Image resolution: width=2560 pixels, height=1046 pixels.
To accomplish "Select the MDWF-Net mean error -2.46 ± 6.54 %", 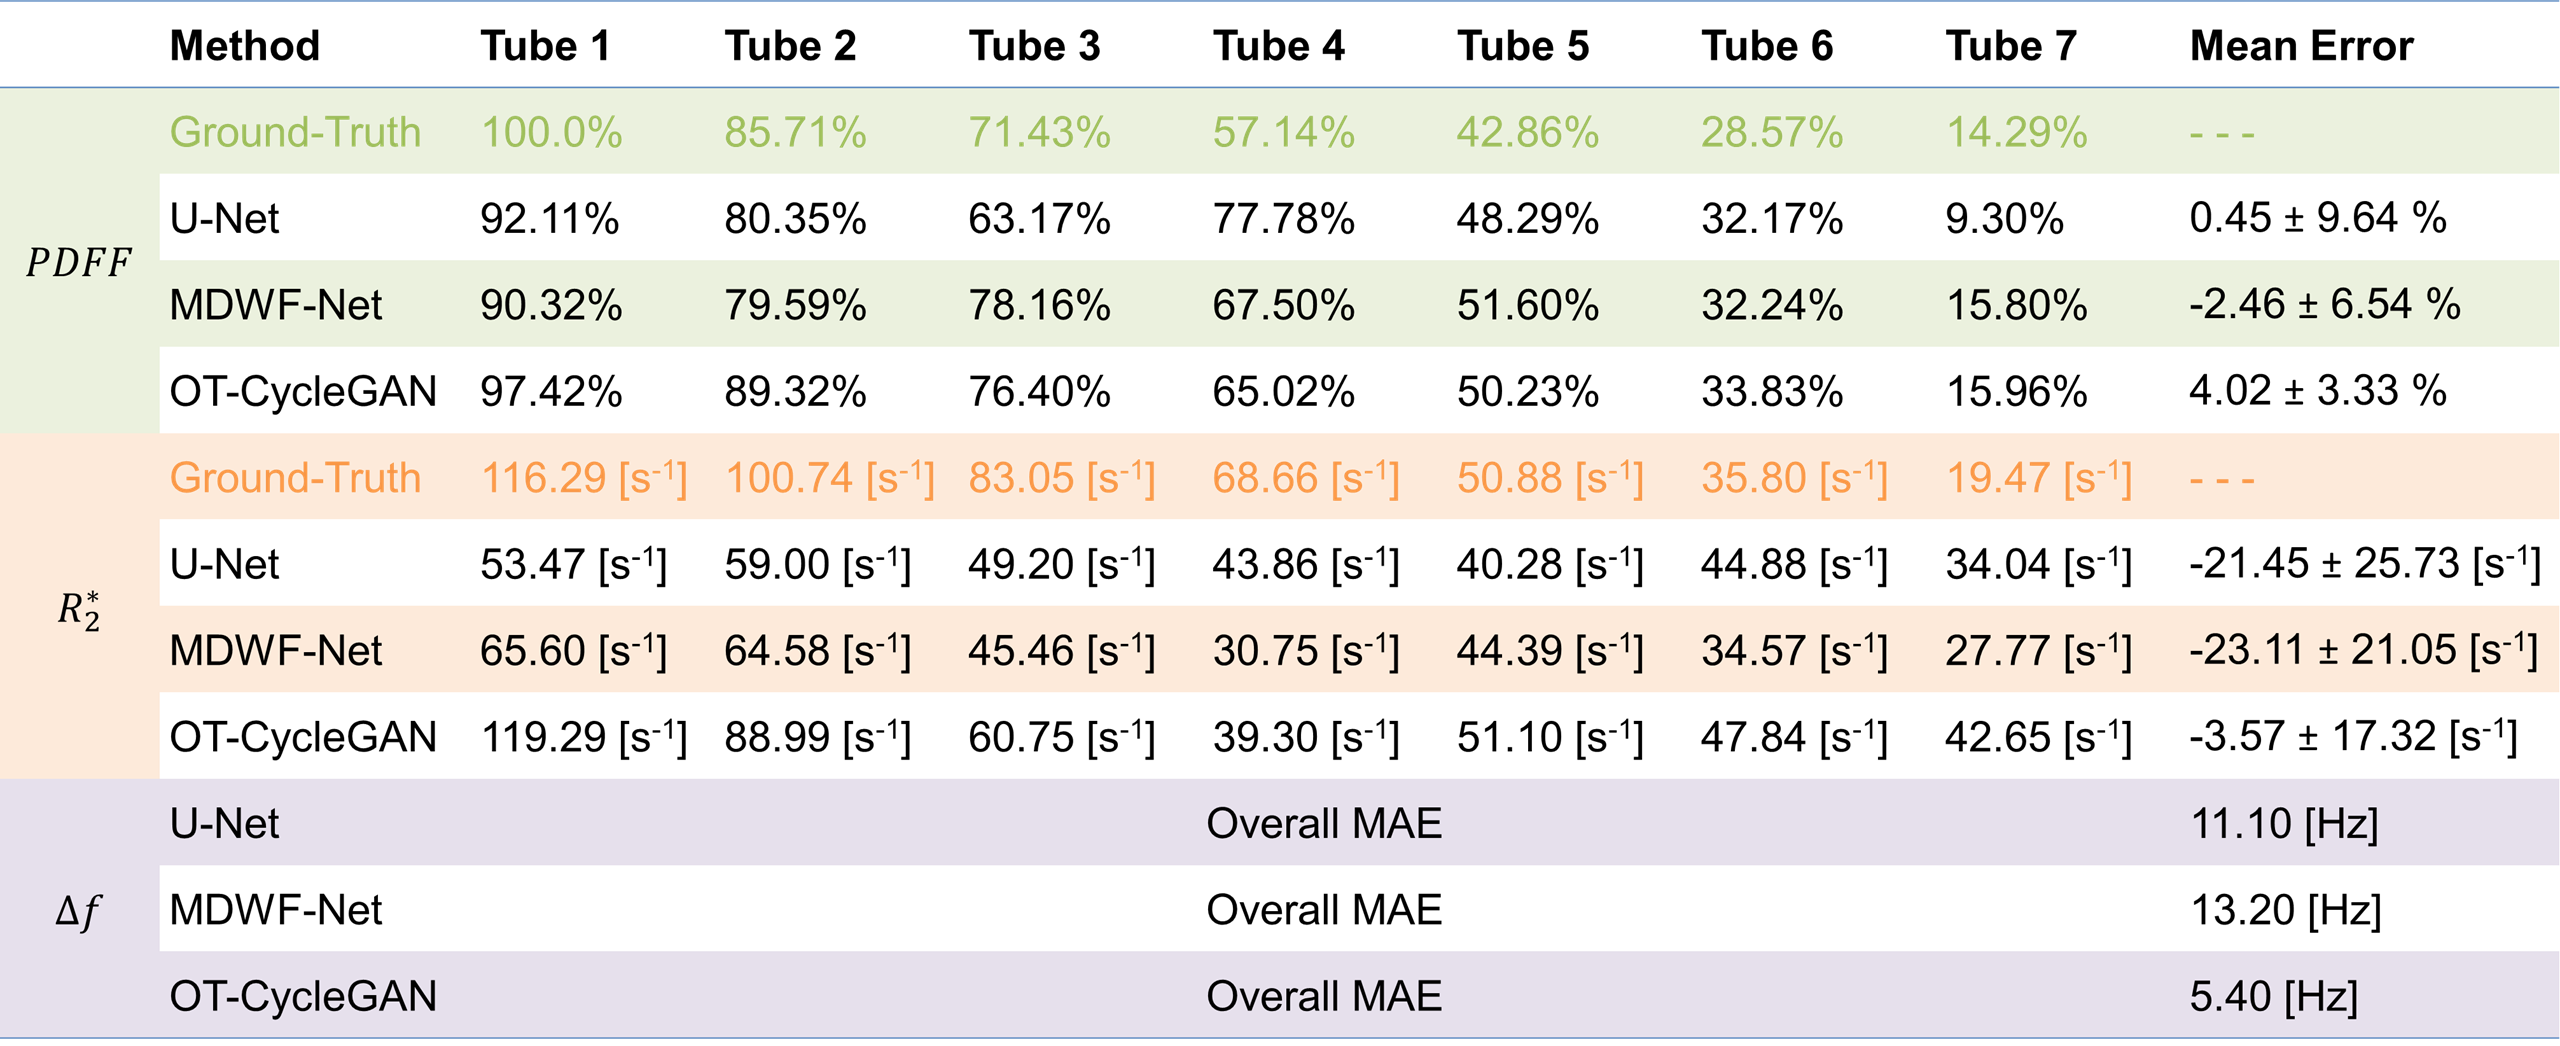I will point(2324,305).
